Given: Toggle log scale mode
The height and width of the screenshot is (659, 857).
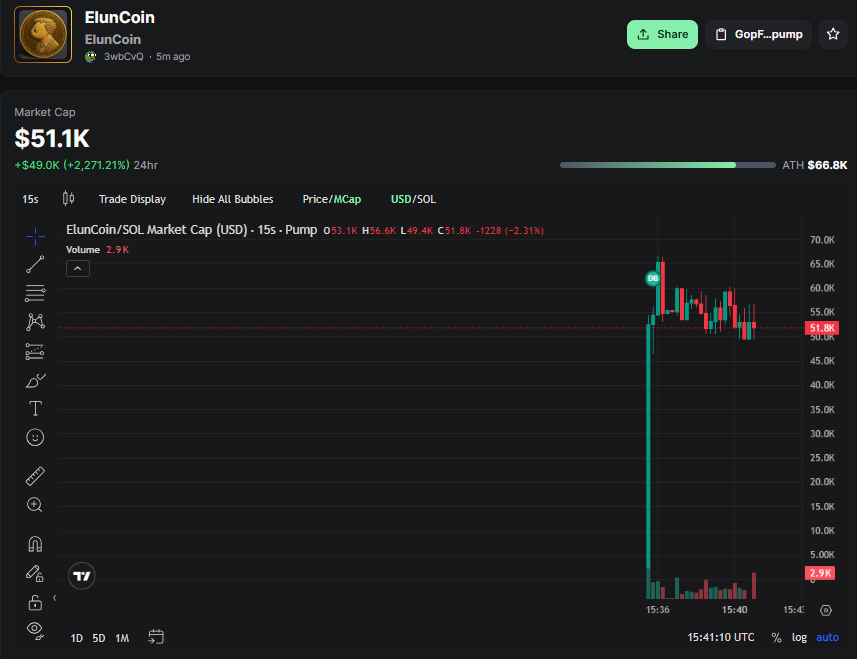Looking at the screenshot, I should click(799, 637).
